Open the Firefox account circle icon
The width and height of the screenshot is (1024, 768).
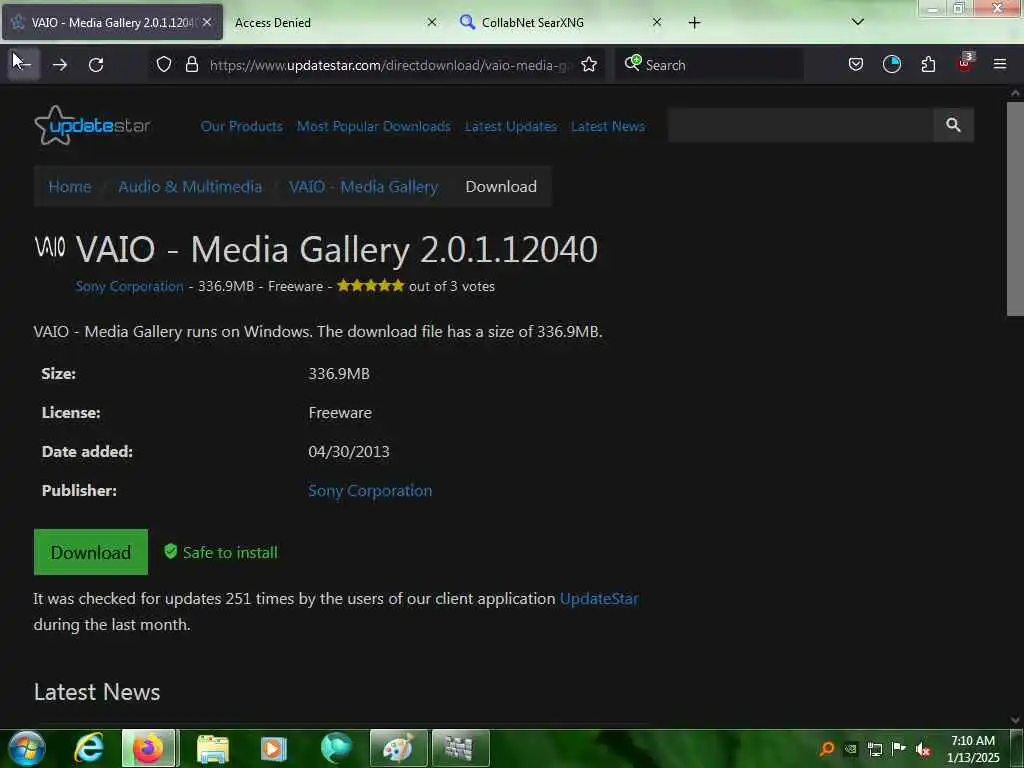pos(891,64)
